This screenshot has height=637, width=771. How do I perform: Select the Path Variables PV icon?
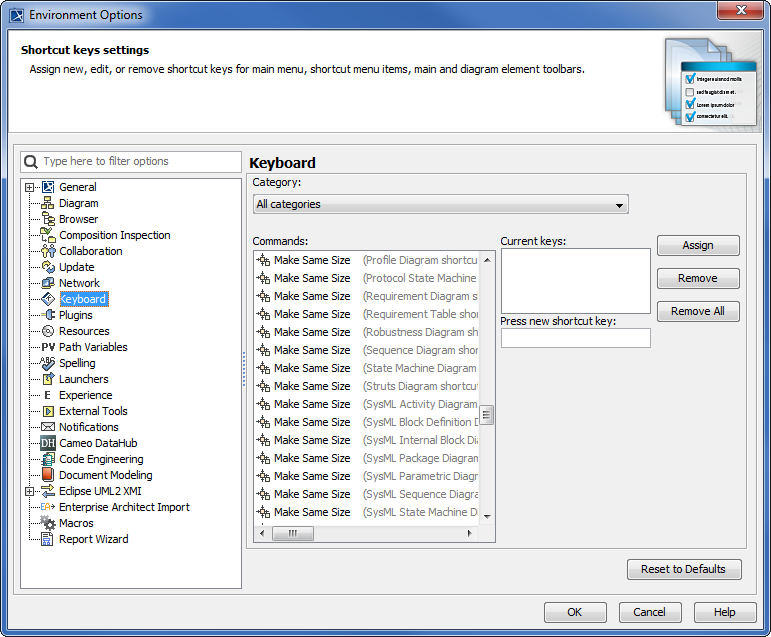pos(48,347)
